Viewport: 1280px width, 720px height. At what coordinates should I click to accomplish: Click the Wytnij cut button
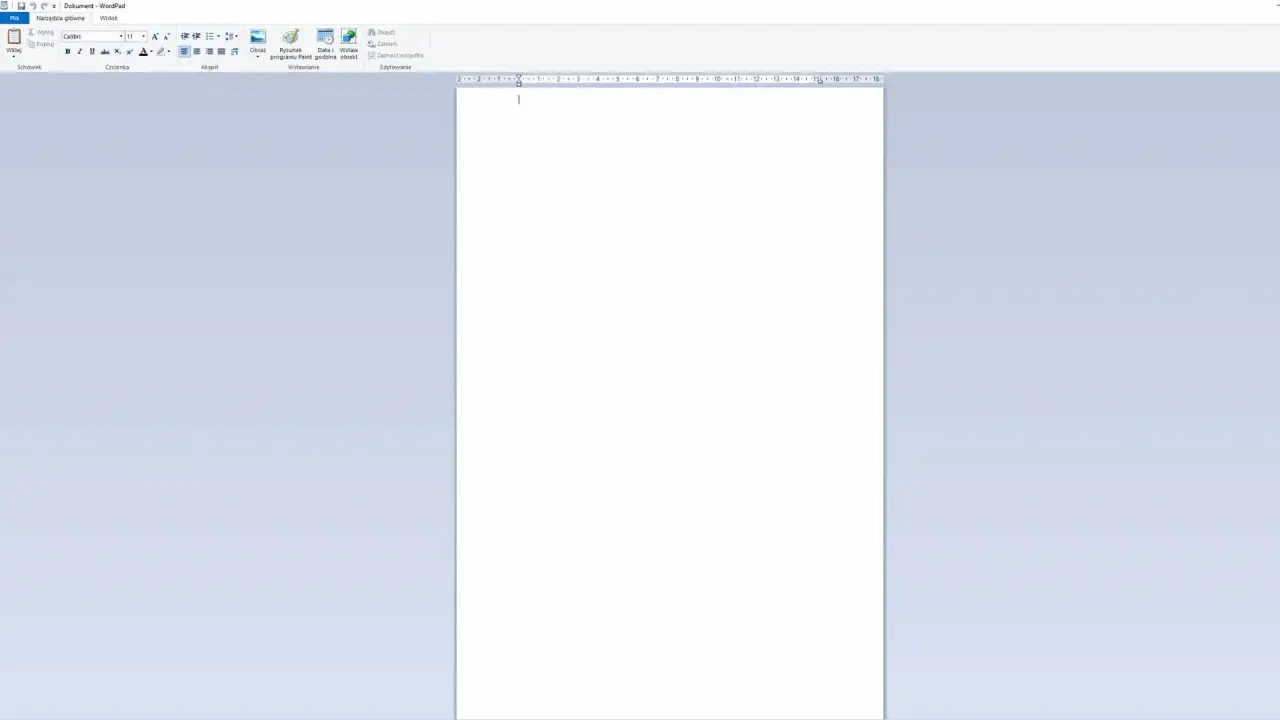click(x=41, y=32)
